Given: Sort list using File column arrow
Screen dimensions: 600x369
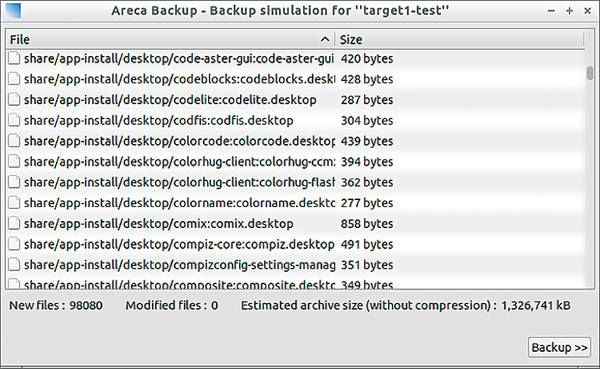Looking at the screenshot, I should 324,39.
